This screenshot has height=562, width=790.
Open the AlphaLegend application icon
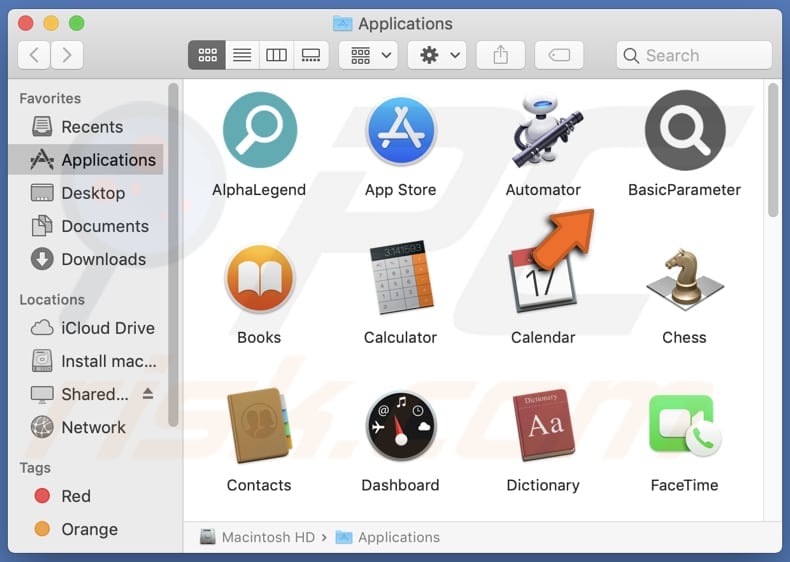click(x=259, y=130)
